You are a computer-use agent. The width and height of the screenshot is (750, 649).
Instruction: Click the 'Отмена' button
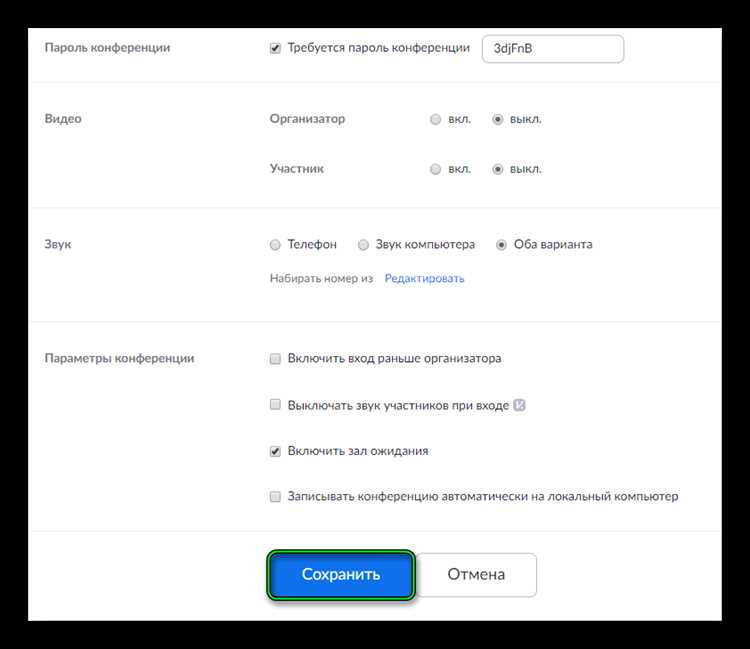tap(476, 574)
